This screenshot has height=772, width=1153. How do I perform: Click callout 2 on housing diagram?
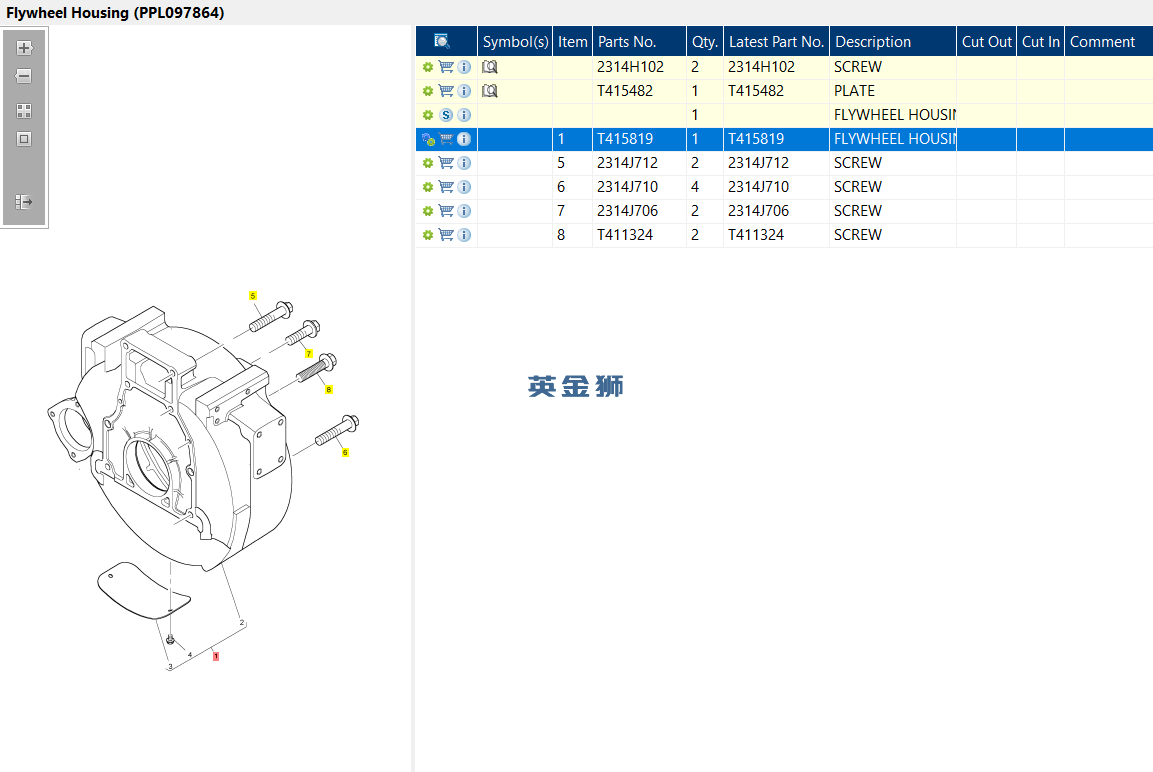pos(242,623)
